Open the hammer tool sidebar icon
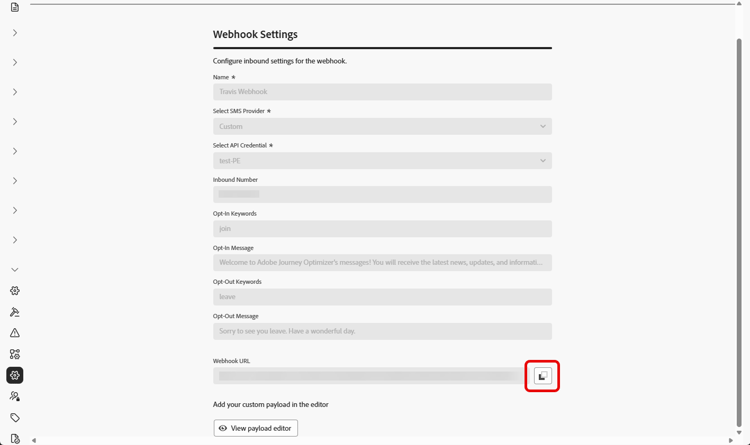The width and height of the screenshot is (750, 445). click(15, 312)
